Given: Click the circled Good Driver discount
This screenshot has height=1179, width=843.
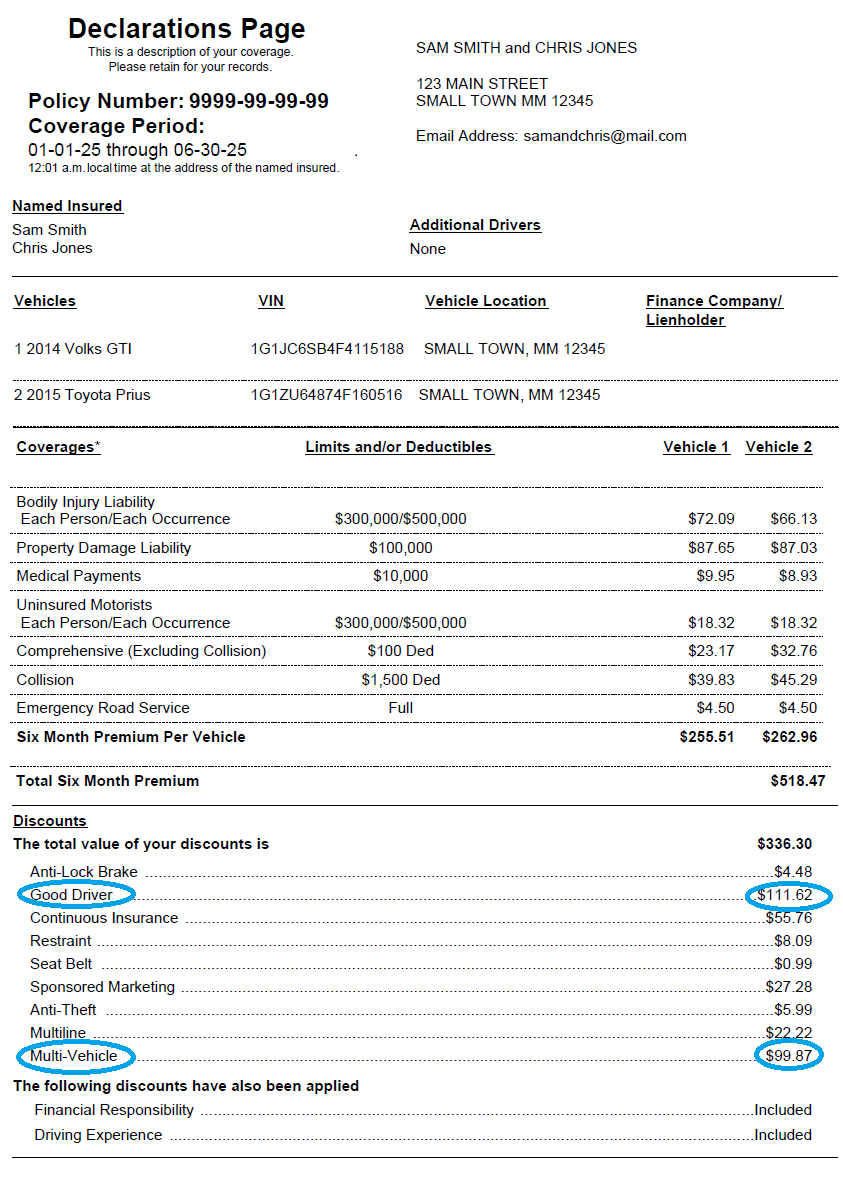Looking at the screenshot, I should (x=71, y=895).
